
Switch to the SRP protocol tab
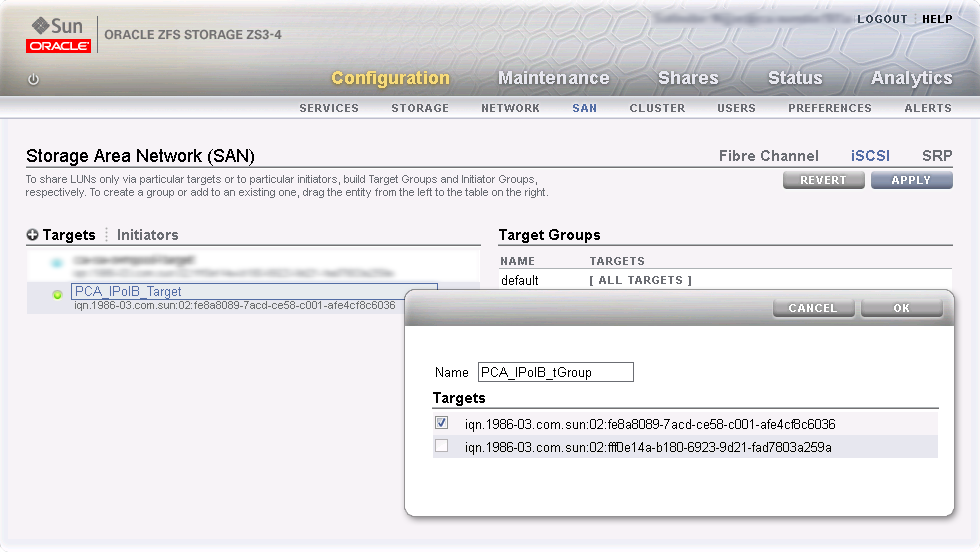(x=937, y=156)
